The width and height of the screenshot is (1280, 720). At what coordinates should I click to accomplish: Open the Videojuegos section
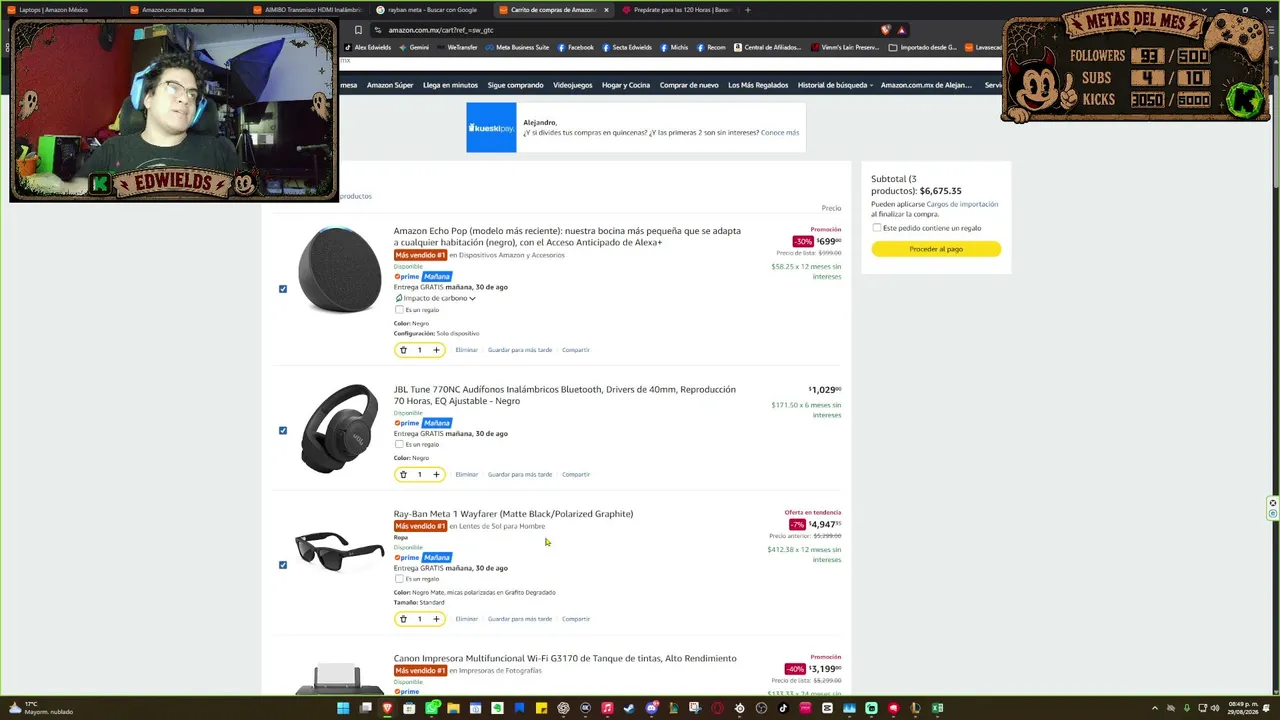[x=573, y=85]
